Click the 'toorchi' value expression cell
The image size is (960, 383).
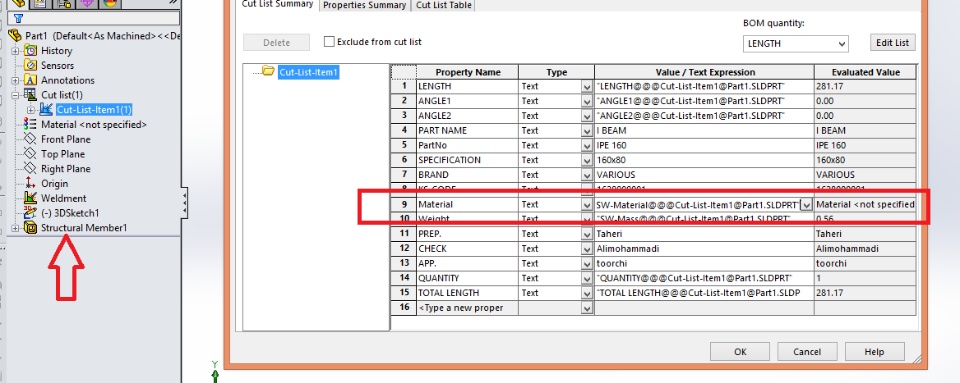704,263
